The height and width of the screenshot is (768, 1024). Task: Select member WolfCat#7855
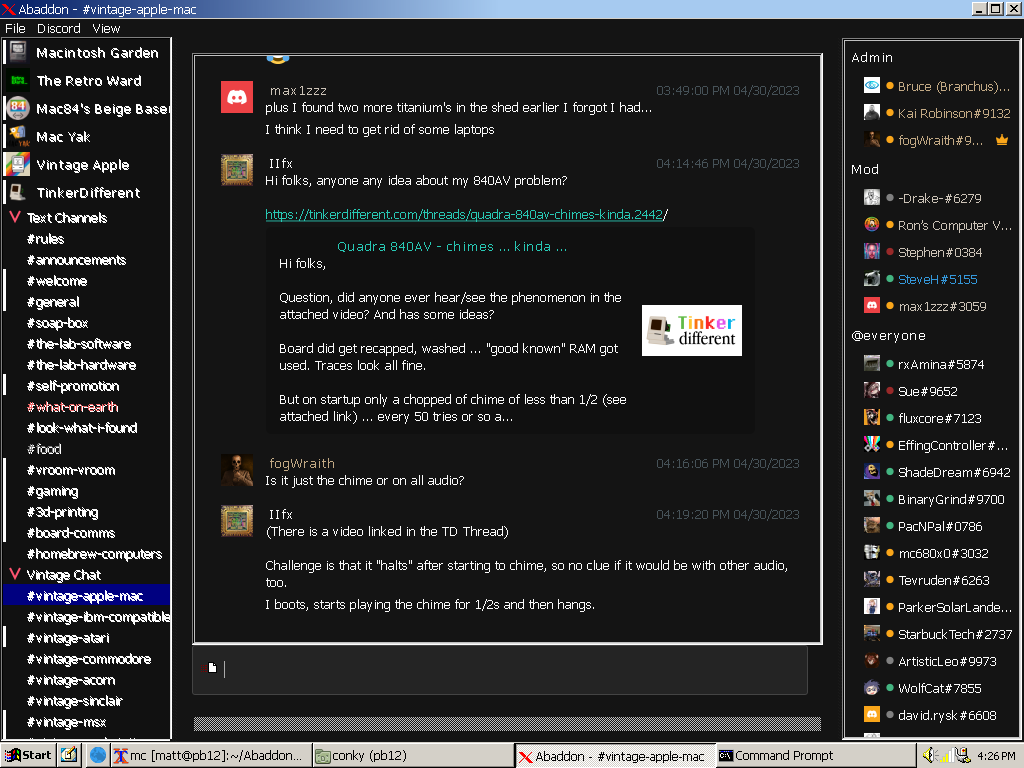[x=939, y=688]
